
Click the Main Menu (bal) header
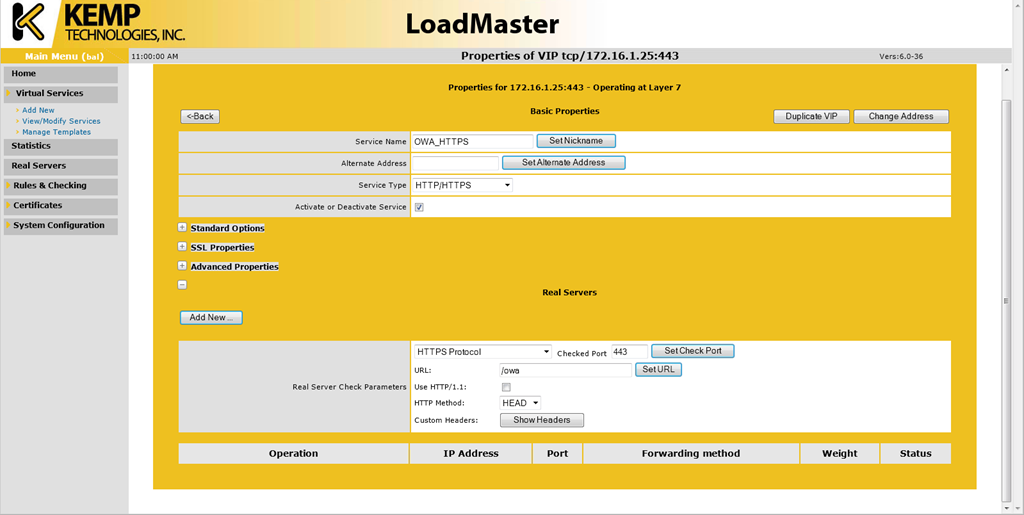[64, 56]
